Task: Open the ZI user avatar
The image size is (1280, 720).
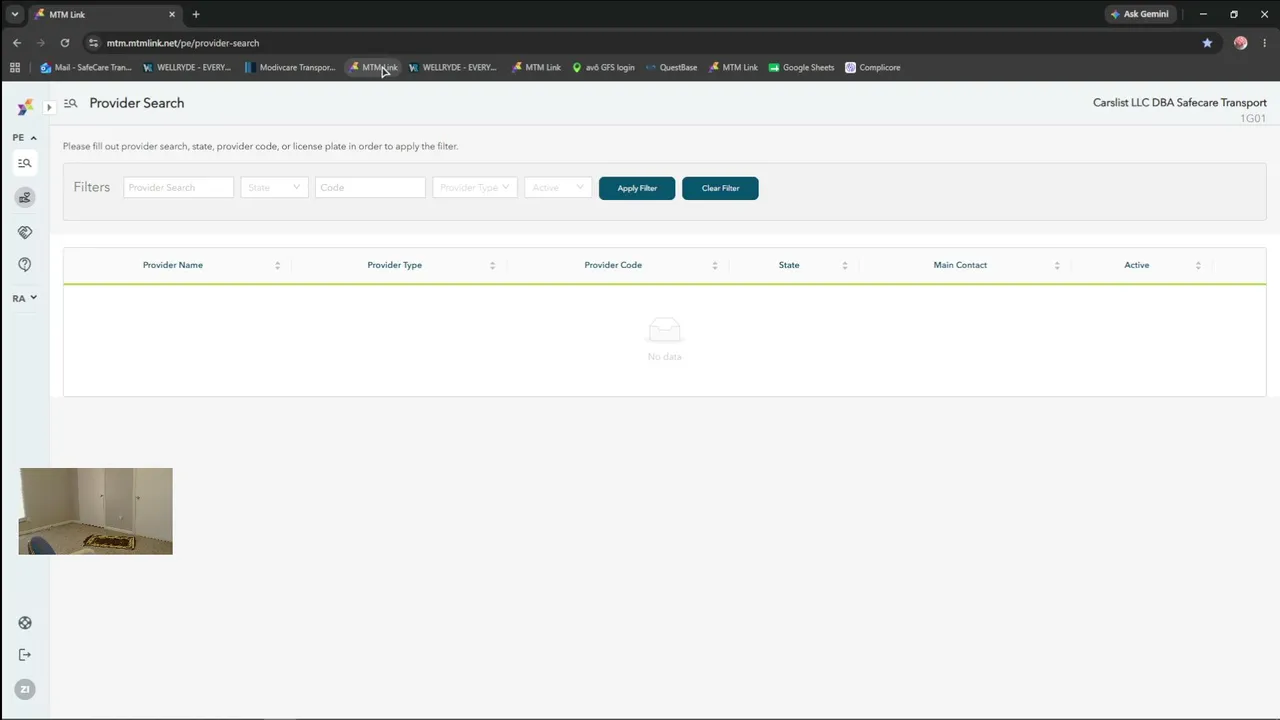Action: [25, 689]
